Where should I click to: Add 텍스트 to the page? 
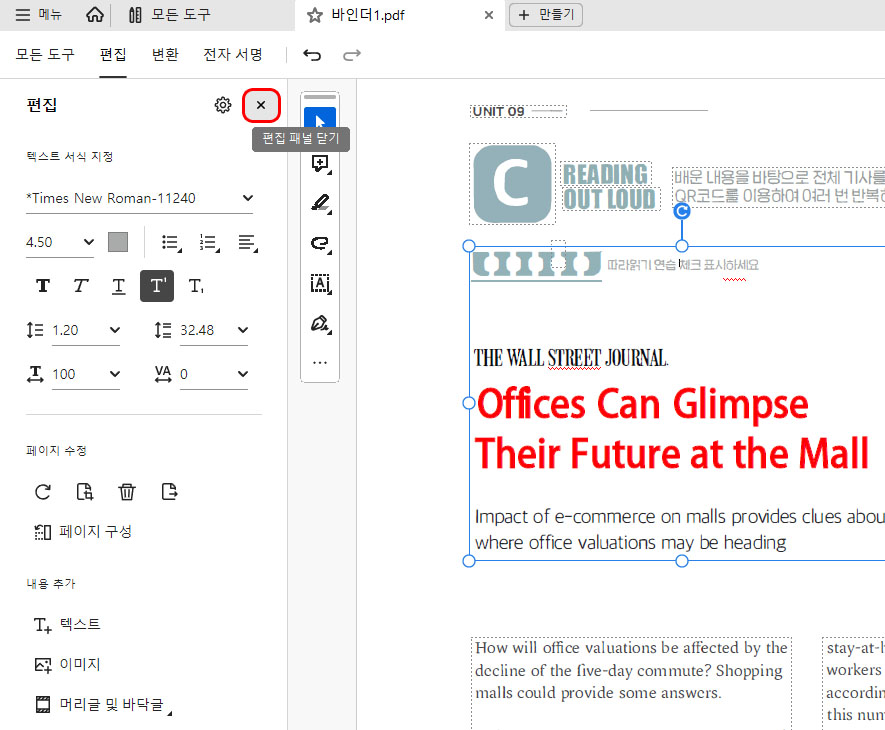pos(67,624)
